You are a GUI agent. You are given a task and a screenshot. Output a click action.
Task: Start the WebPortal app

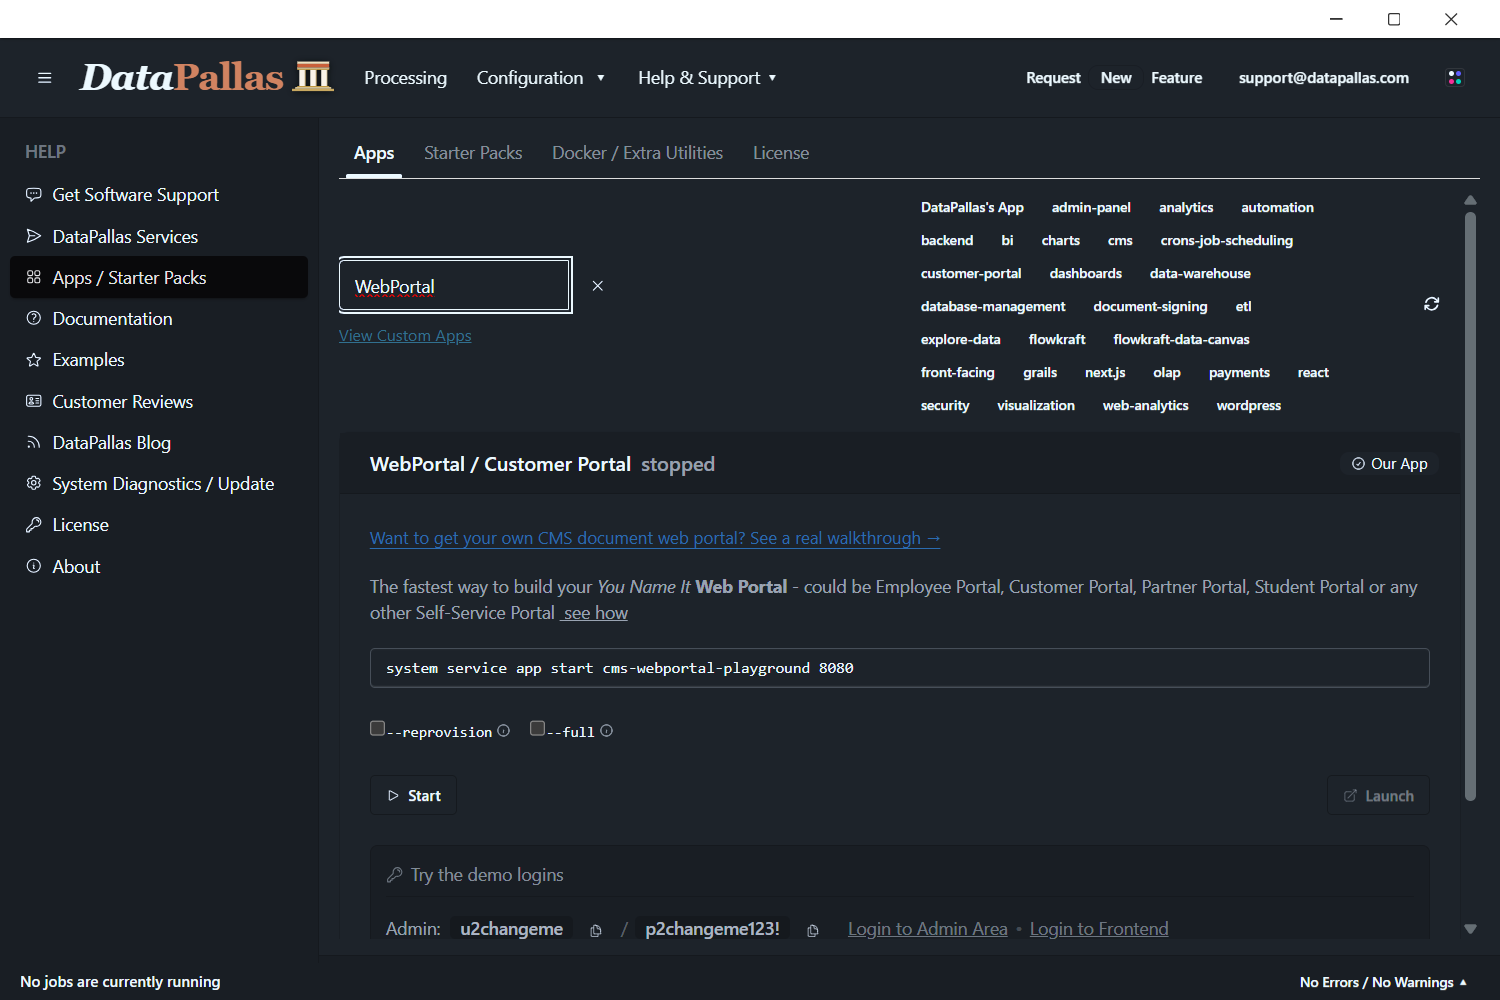coord(414,796)
